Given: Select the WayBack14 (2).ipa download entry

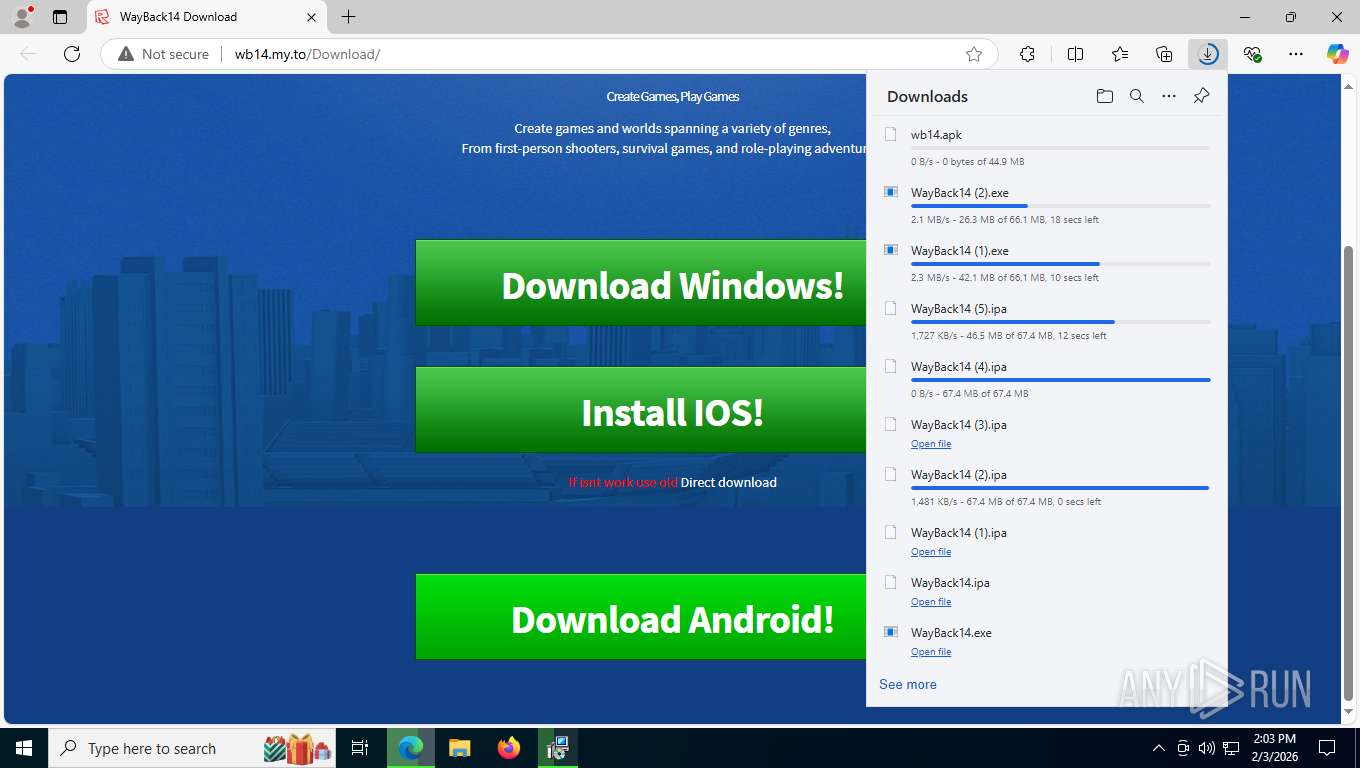Looking at the screenshot, I should (x=1045, y=486).
